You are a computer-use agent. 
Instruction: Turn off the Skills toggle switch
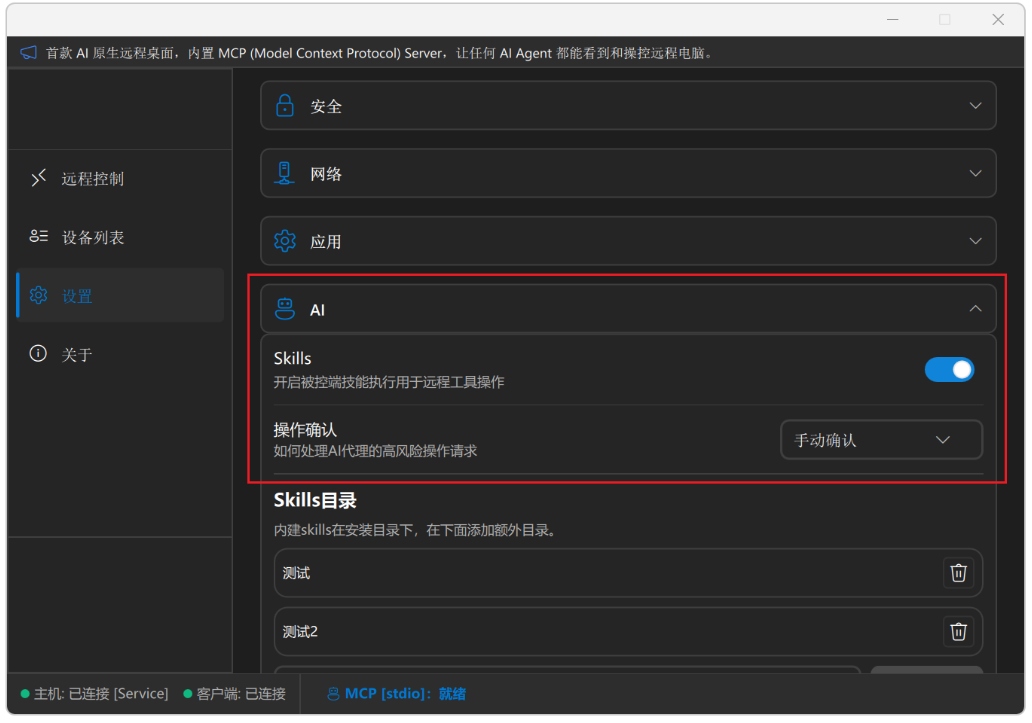point(949,370)
